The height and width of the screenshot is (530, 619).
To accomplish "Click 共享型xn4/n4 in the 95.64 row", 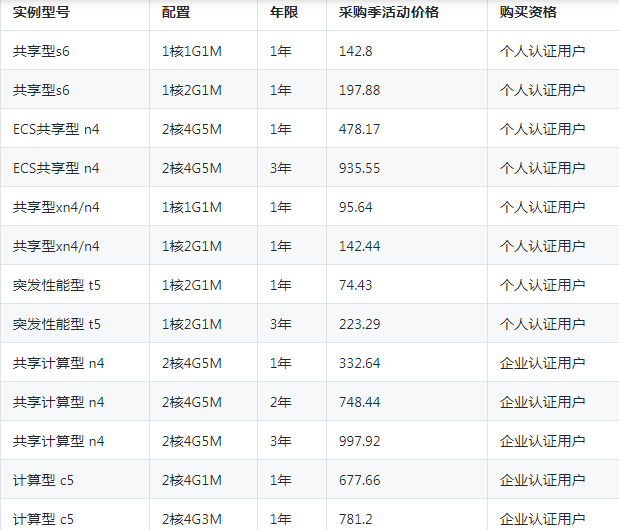I will tap(56, 207).
